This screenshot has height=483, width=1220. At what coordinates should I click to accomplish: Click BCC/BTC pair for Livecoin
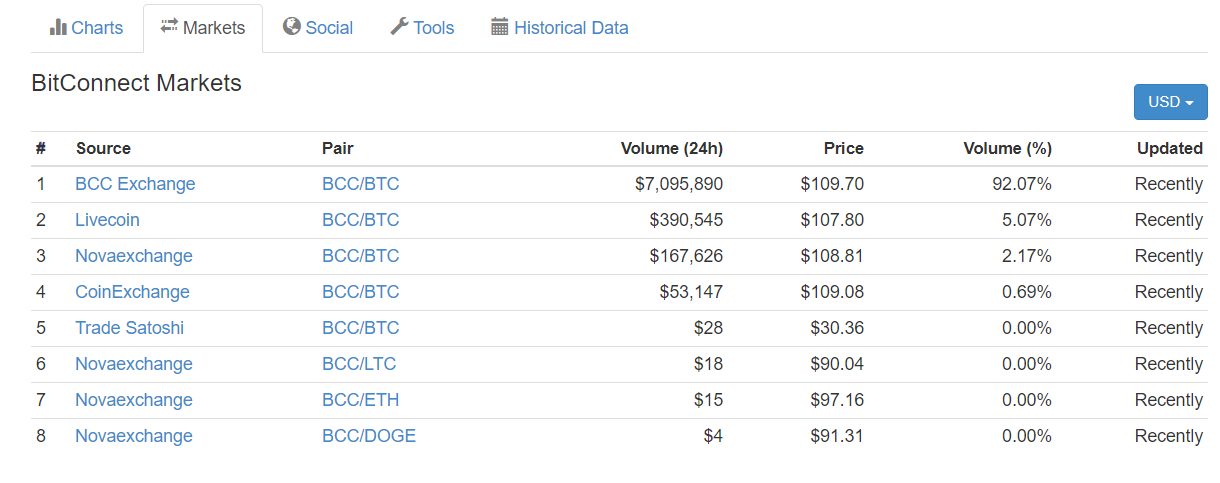[x=360, y=220]
